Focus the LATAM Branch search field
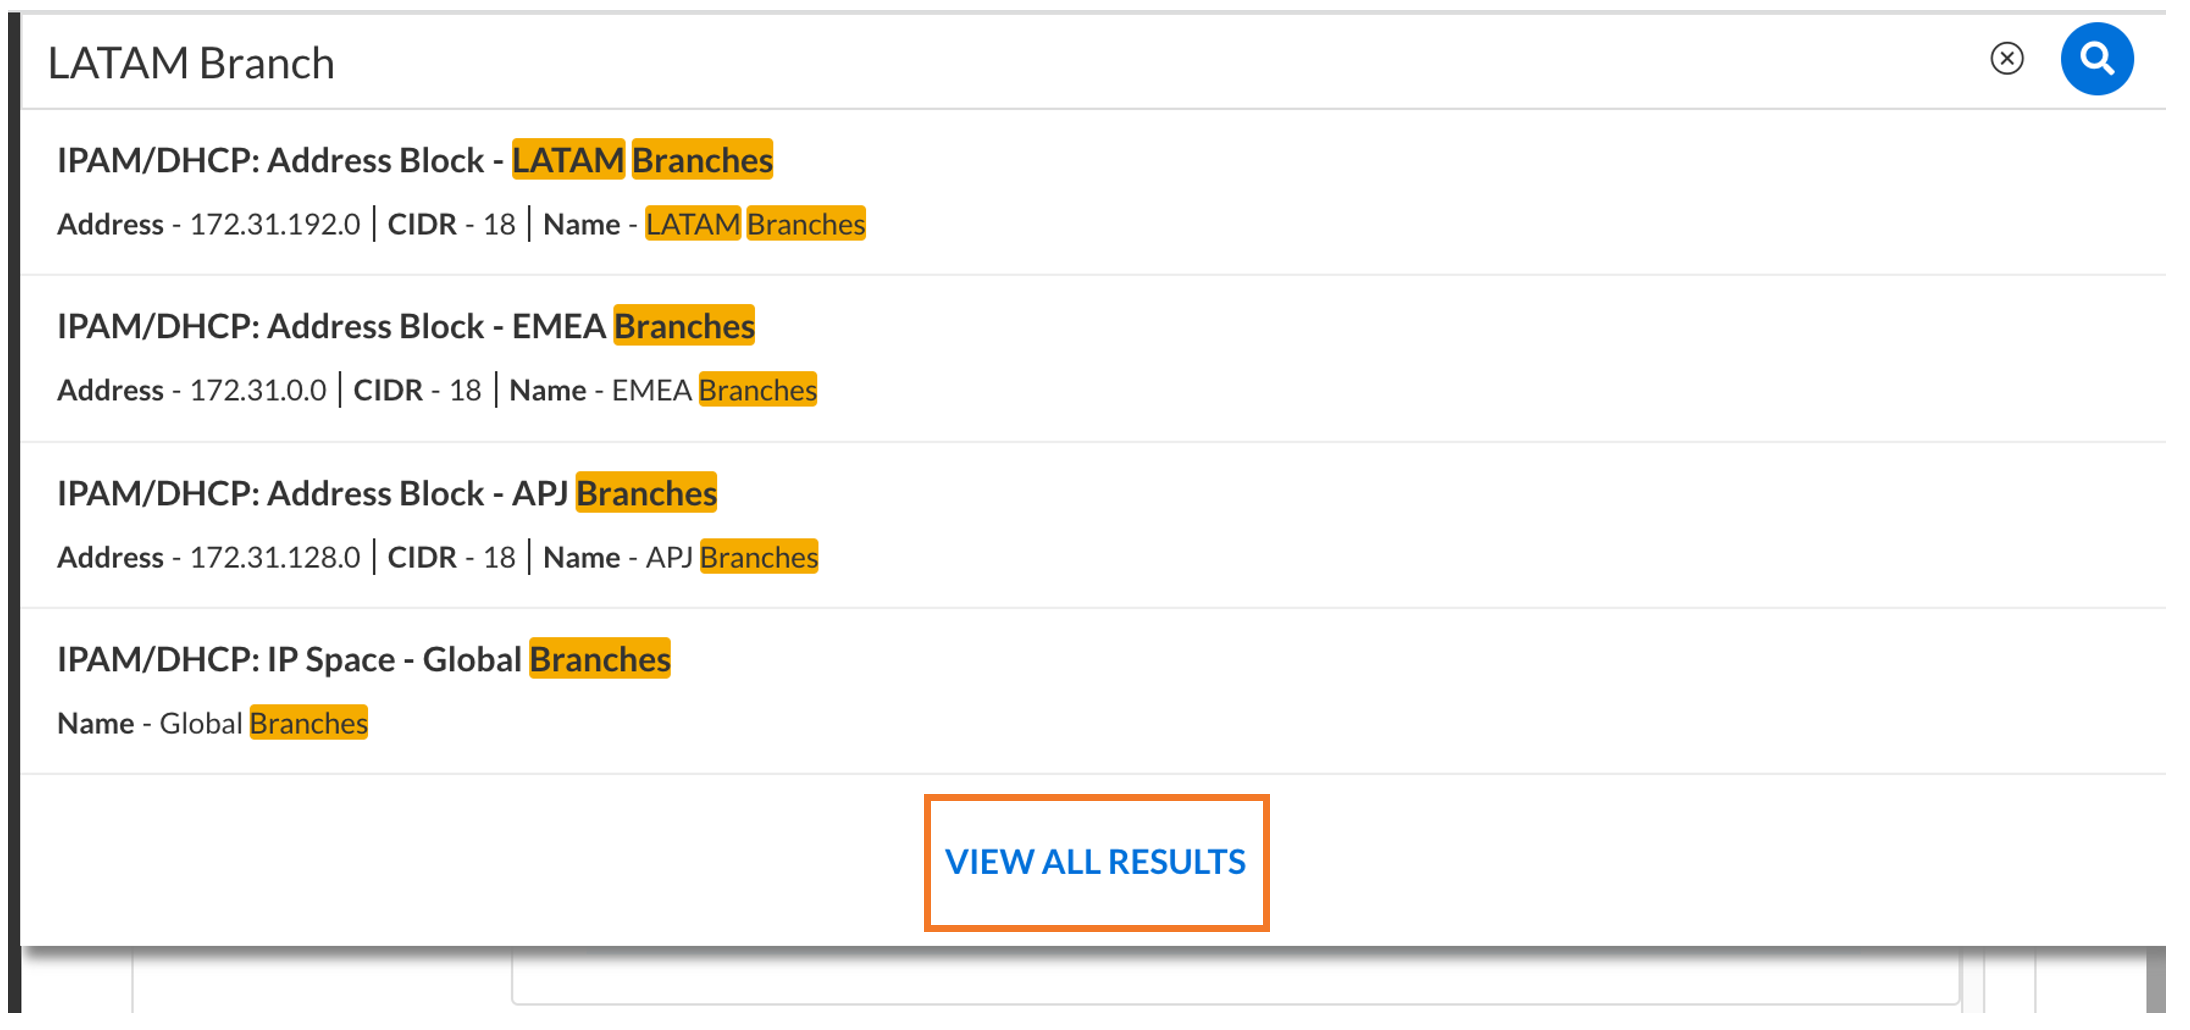The width and height of the screenshot is (2190, 1030). point(1000,62)
